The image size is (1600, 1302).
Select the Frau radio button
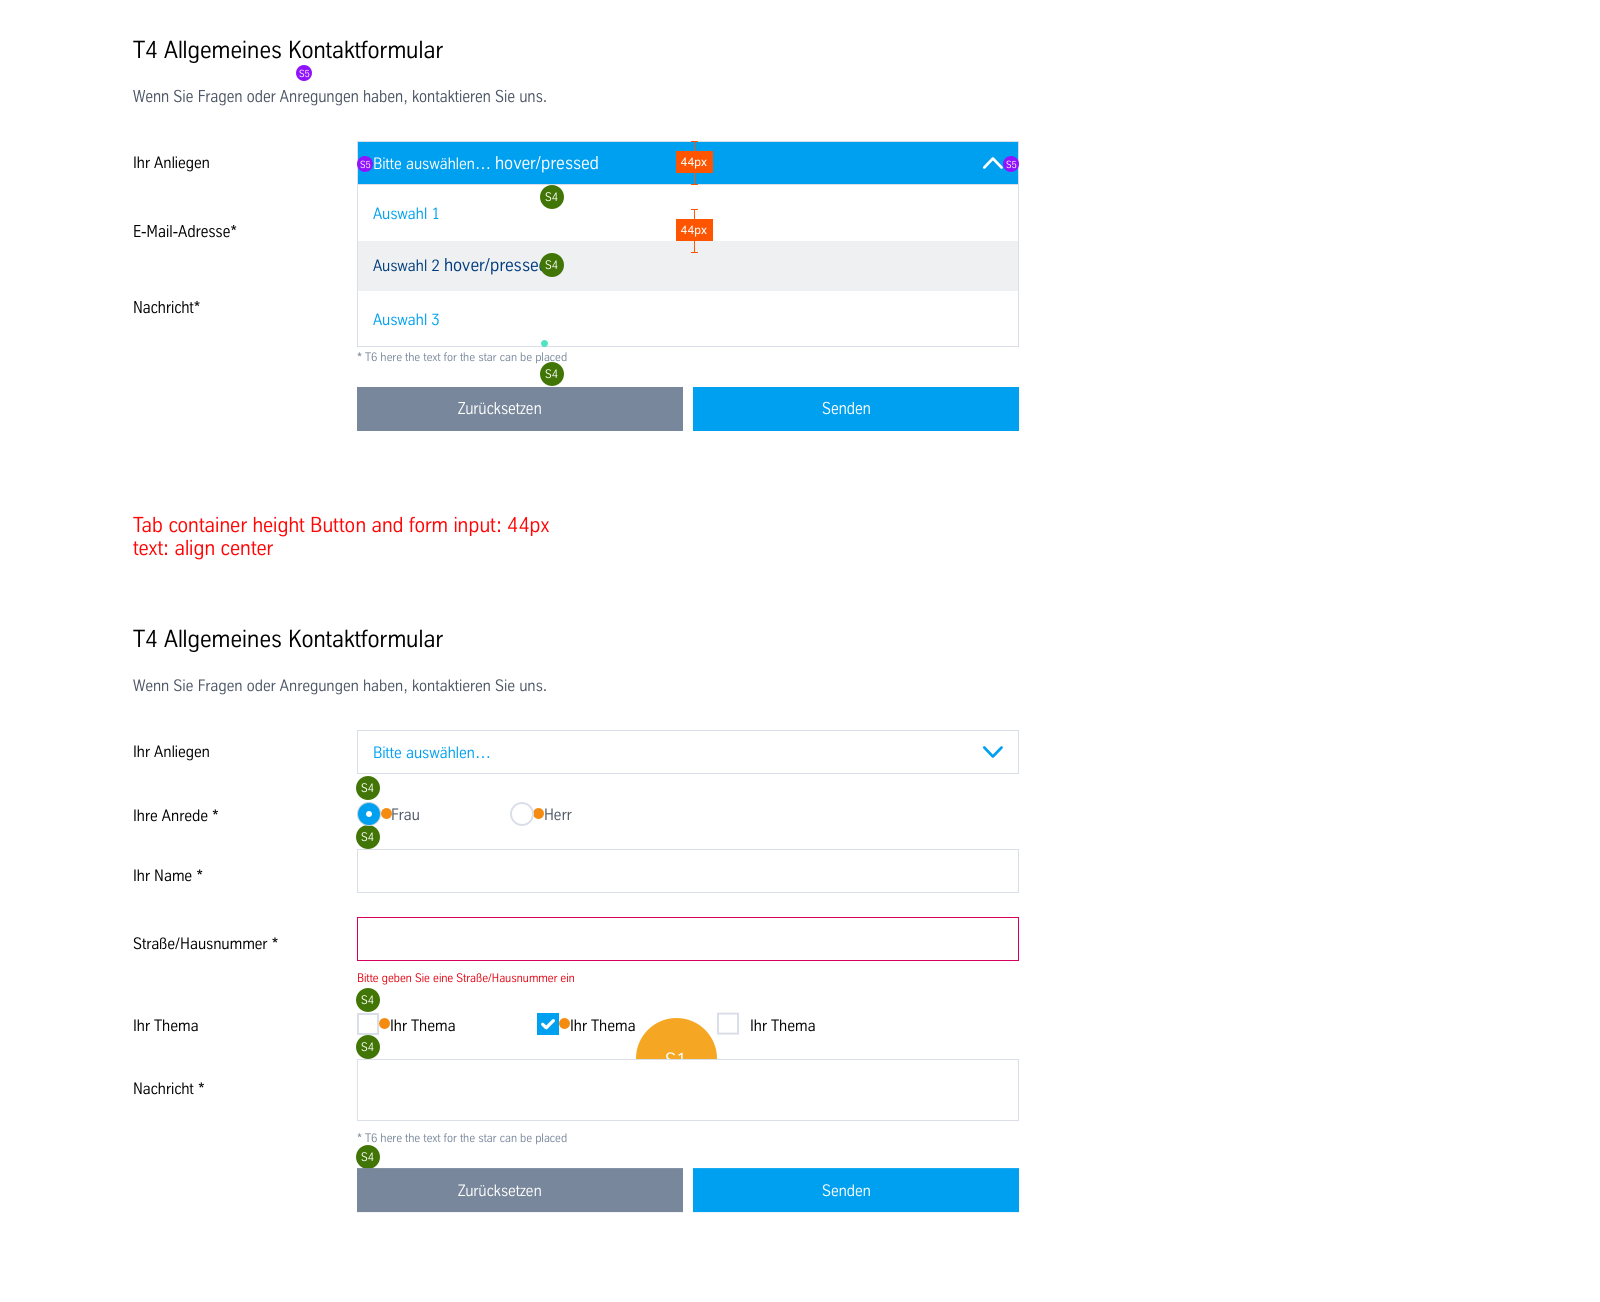click(x=369, y=814)
